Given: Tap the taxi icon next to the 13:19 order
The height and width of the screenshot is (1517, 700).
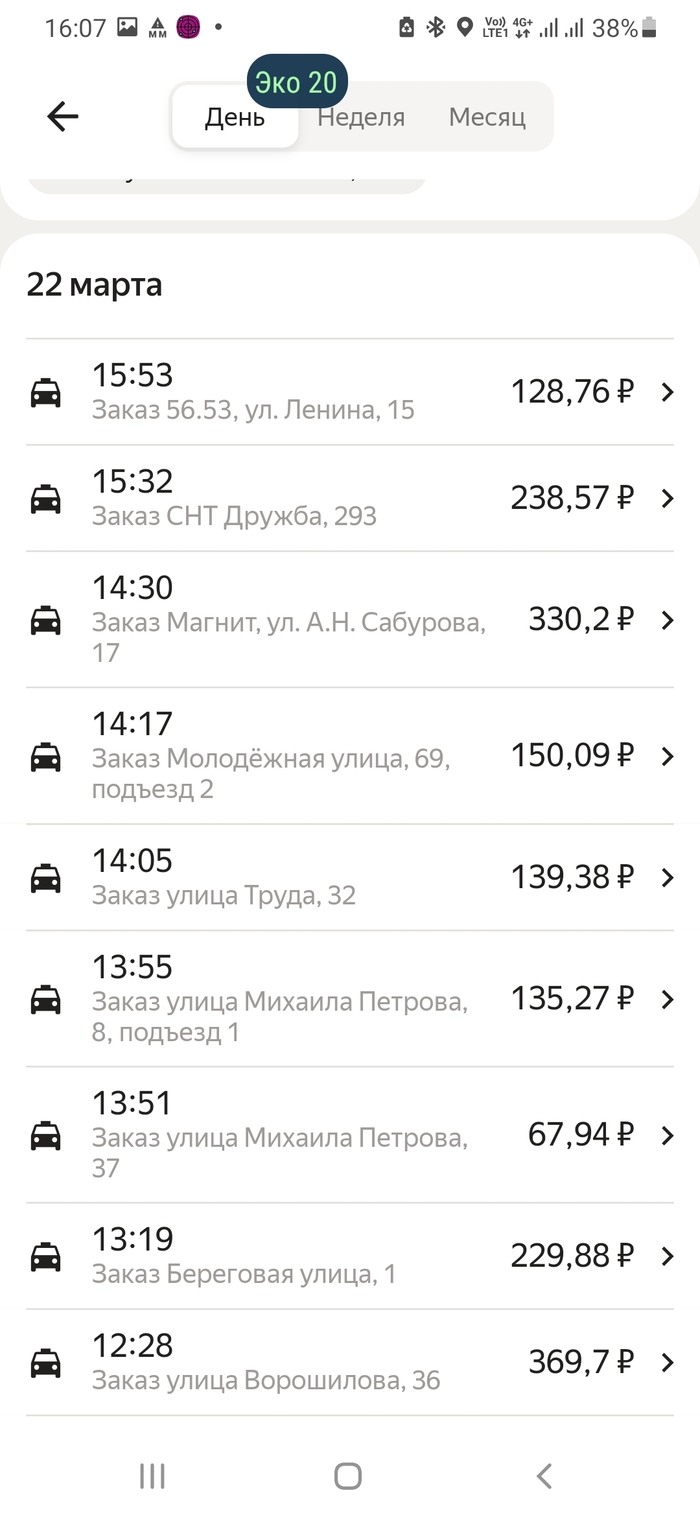Looking at the screenshot, I should [46, 1256].
